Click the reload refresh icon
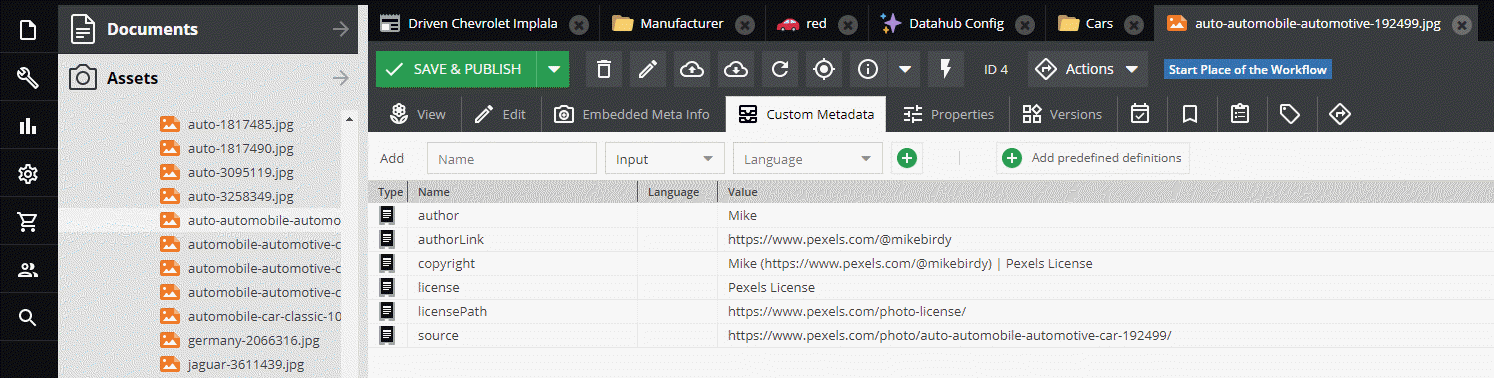 (779, 69)
